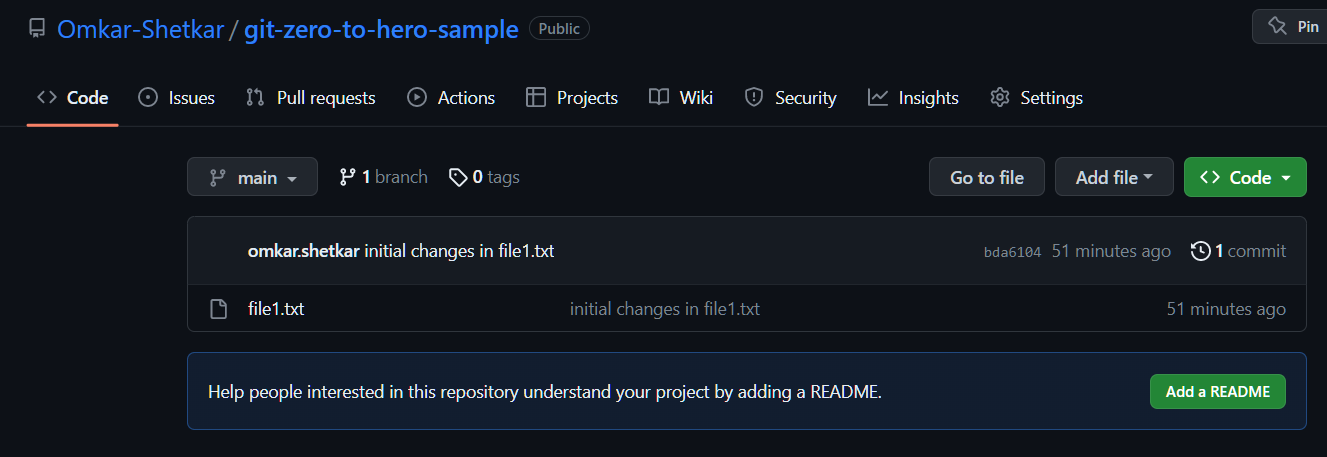Open the Pull requests tab

pyautogui.click(x=310, y=97)
